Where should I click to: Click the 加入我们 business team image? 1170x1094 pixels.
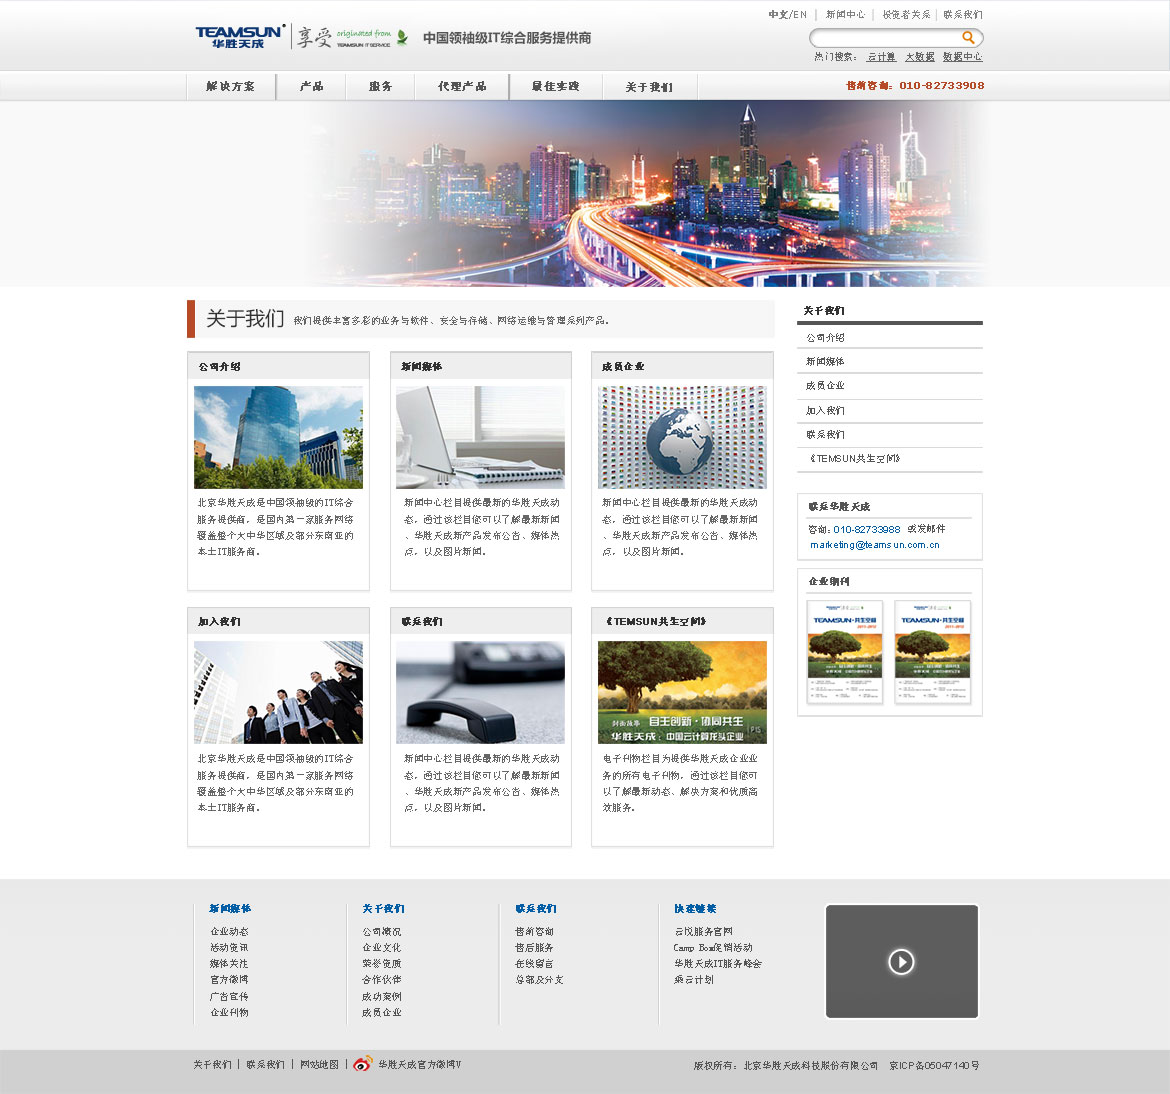(x=278, y=692)
